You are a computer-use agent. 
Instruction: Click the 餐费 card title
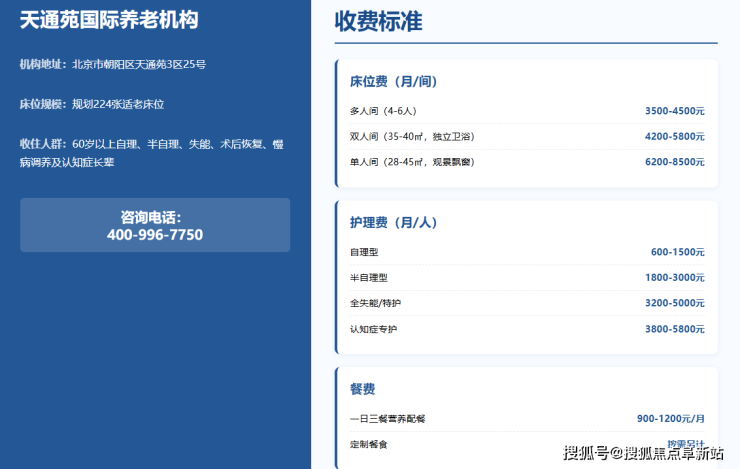click(x=362, y=389)
